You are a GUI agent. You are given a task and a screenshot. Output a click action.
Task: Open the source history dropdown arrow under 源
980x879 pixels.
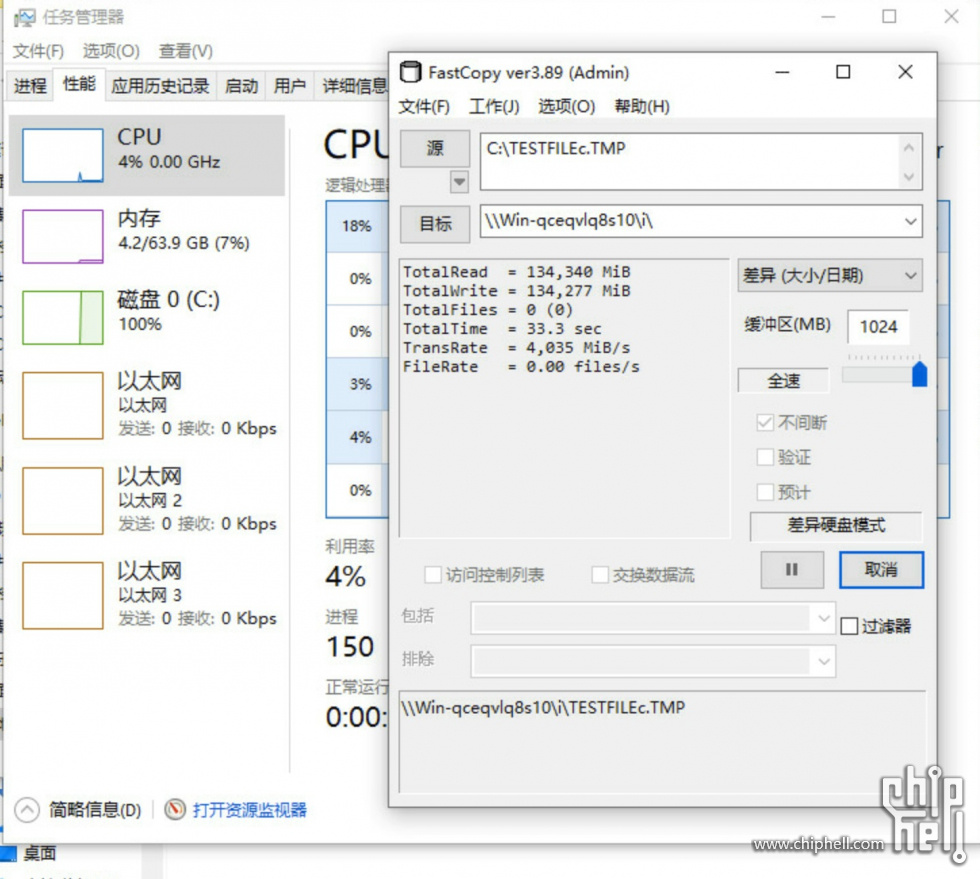coord(459,182)
